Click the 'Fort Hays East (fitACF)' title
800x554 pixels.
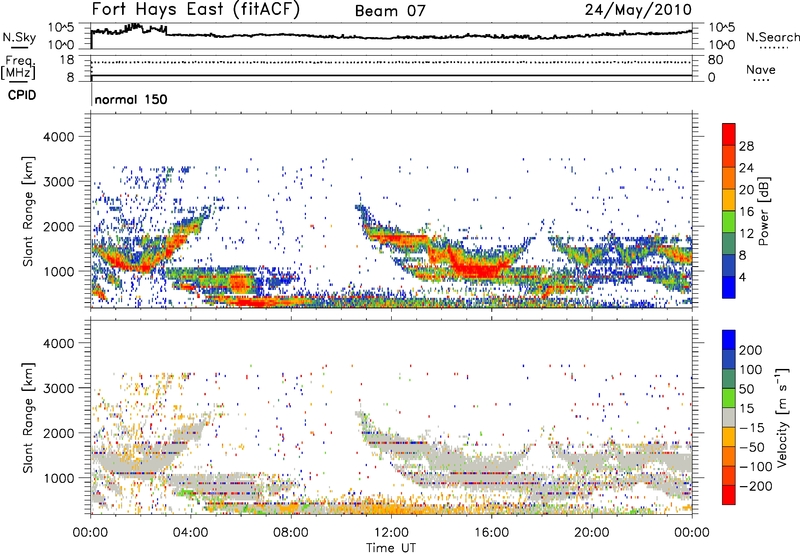click(x=196, y=10)
